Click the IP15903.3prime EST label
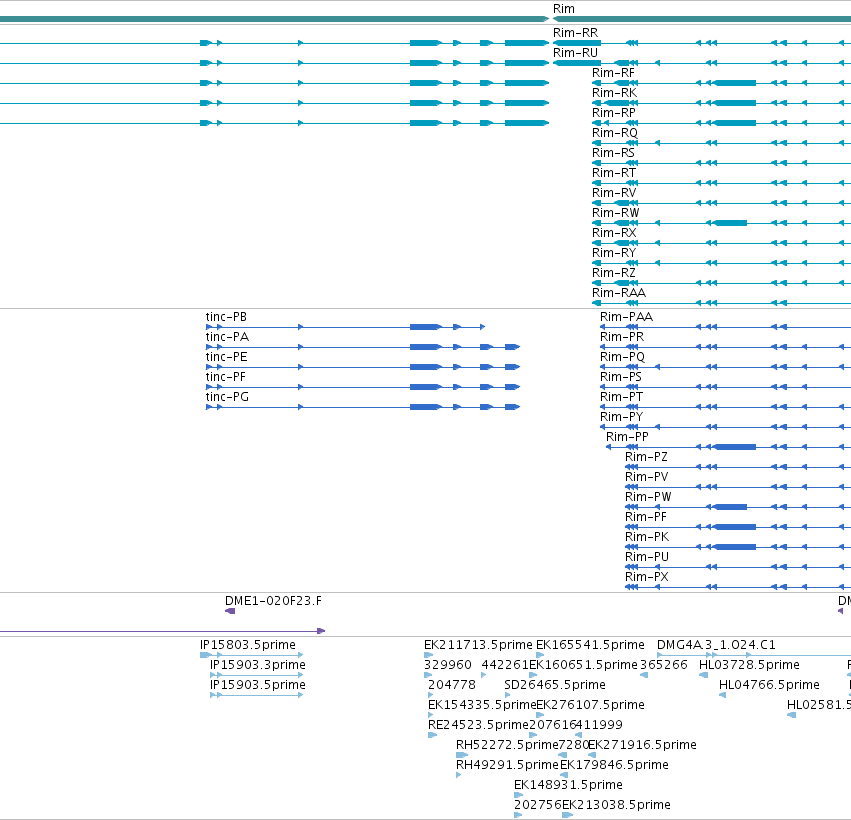 click(x=257, y=665)
